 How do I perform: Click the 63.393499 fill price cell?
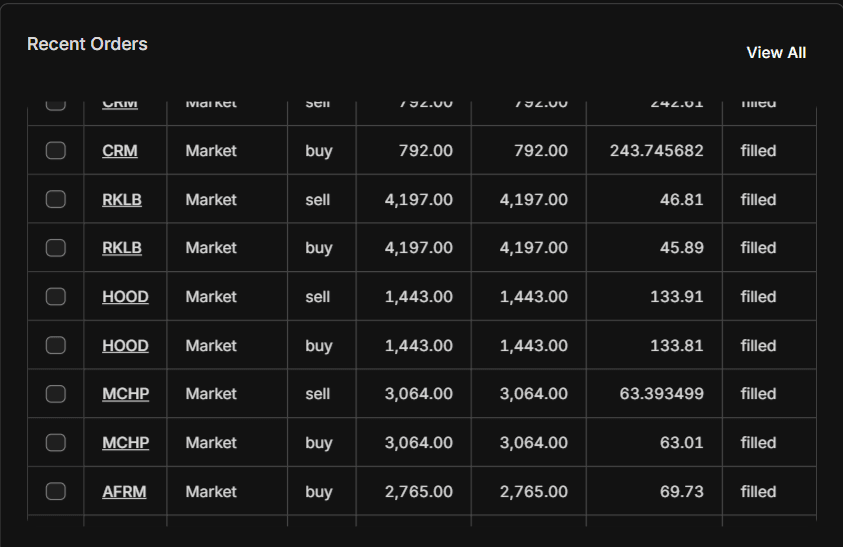tap(654, 394)
